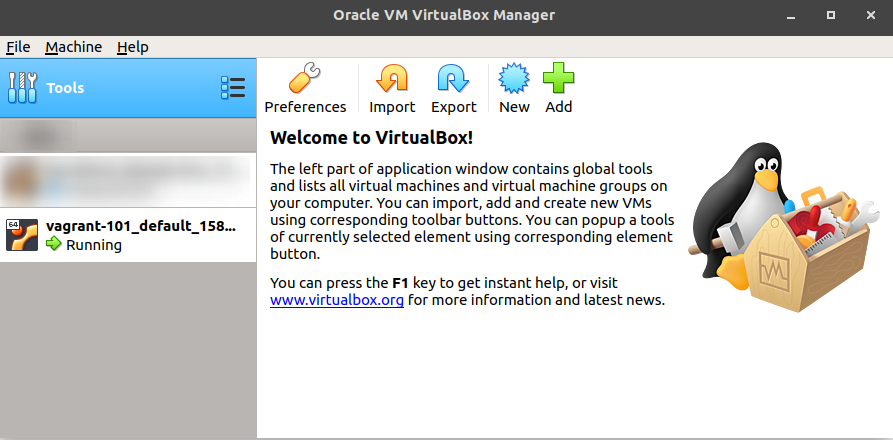Click the Oracle VM VirtualBox Manager title
The image size is (893, 440).
pos(444,15)
